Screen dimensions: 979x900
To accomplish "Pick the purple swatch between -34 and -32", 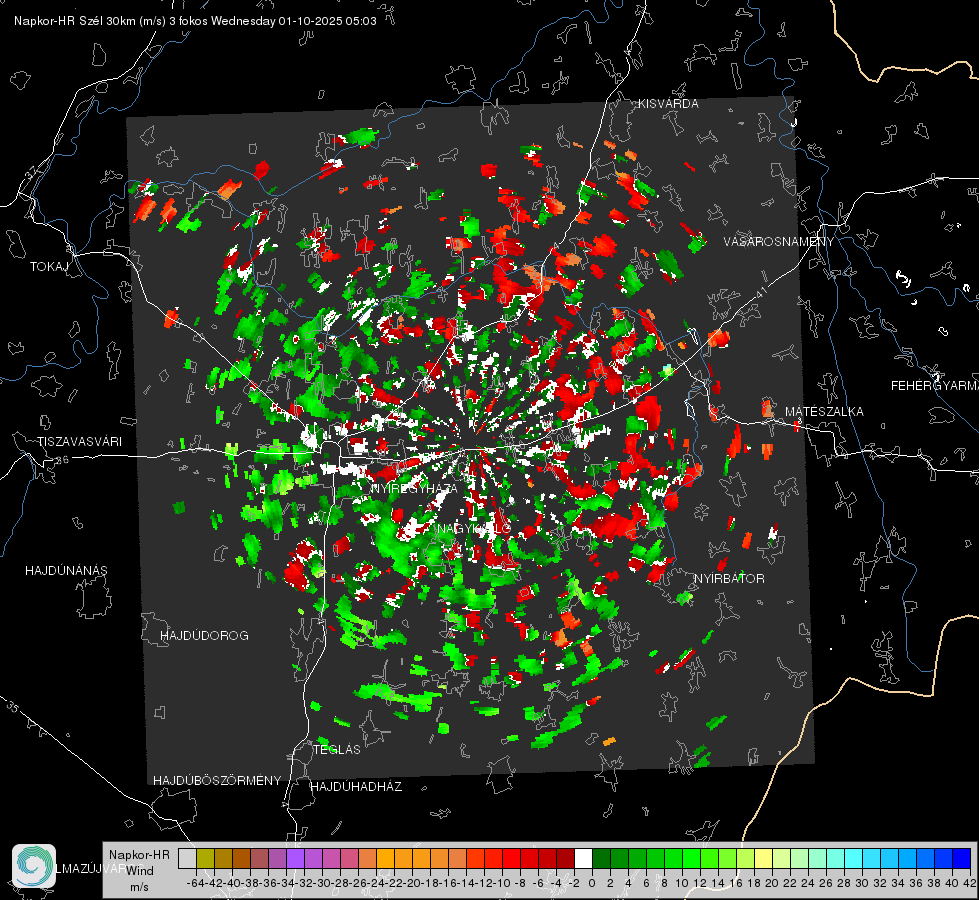I will 295,858.
